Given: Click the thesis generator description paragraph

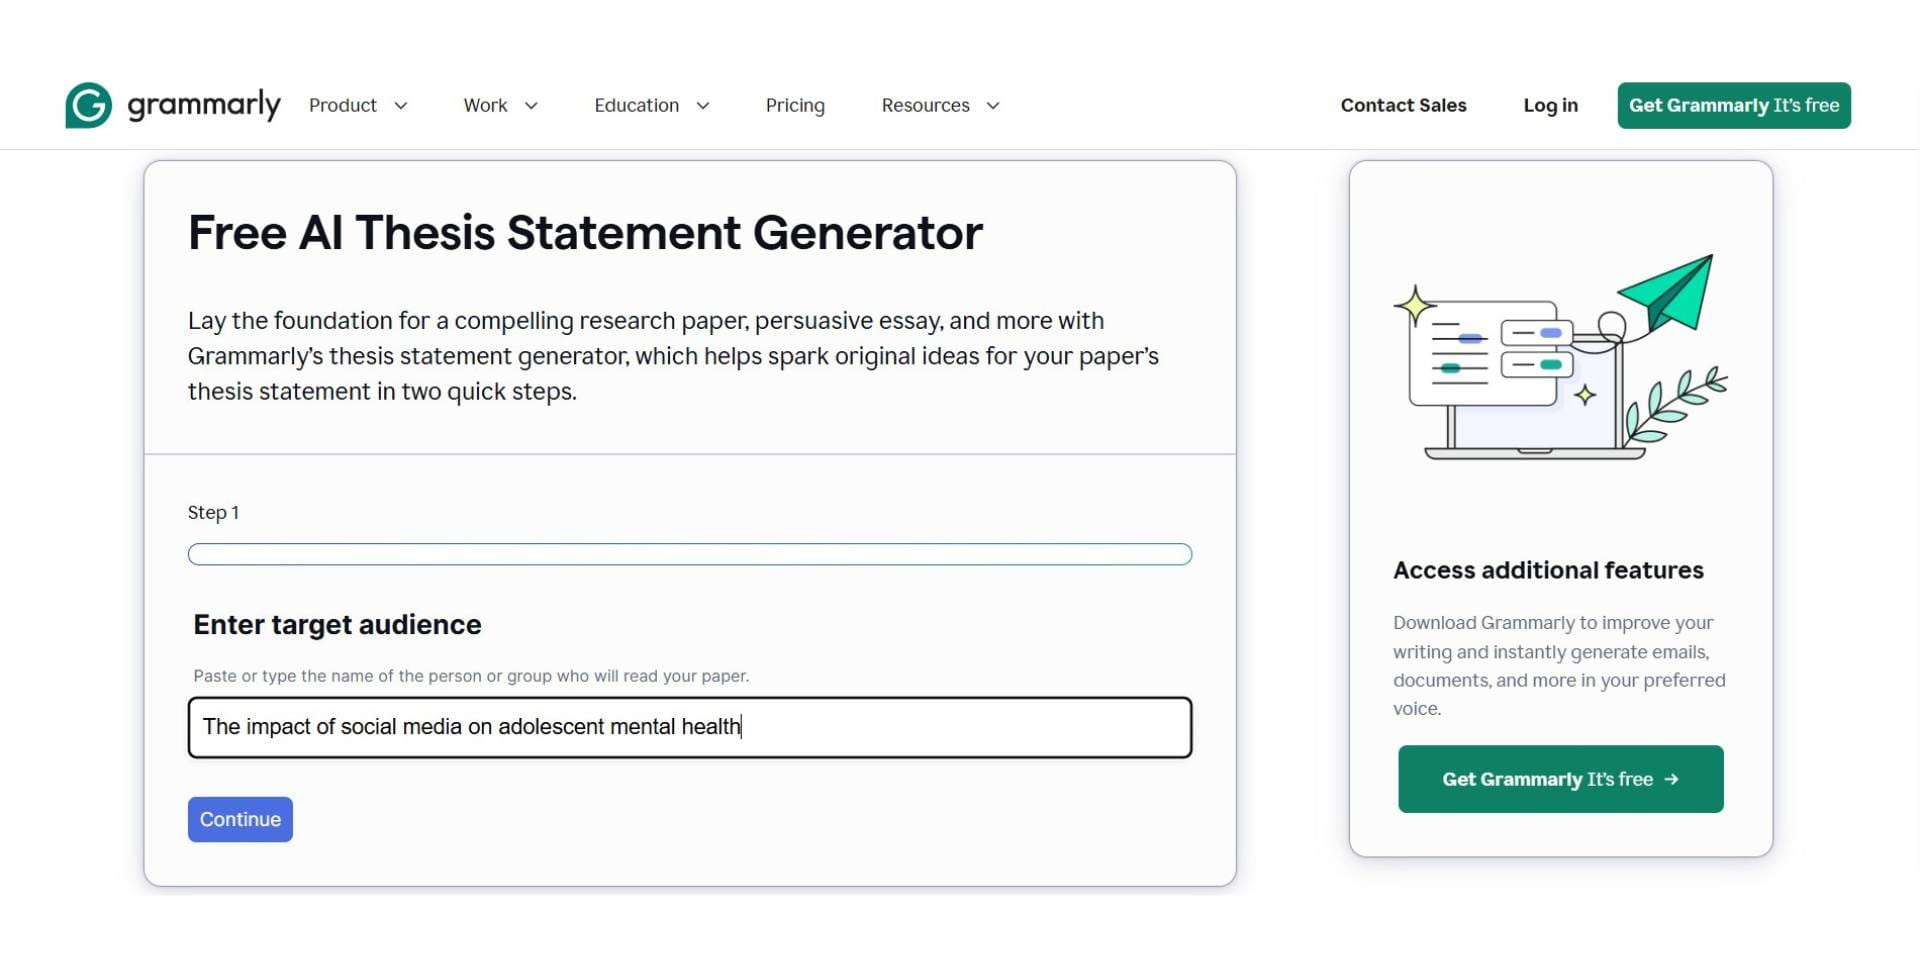Looking at the screenshot, I should pyautogui.click(x=673, y=355).
